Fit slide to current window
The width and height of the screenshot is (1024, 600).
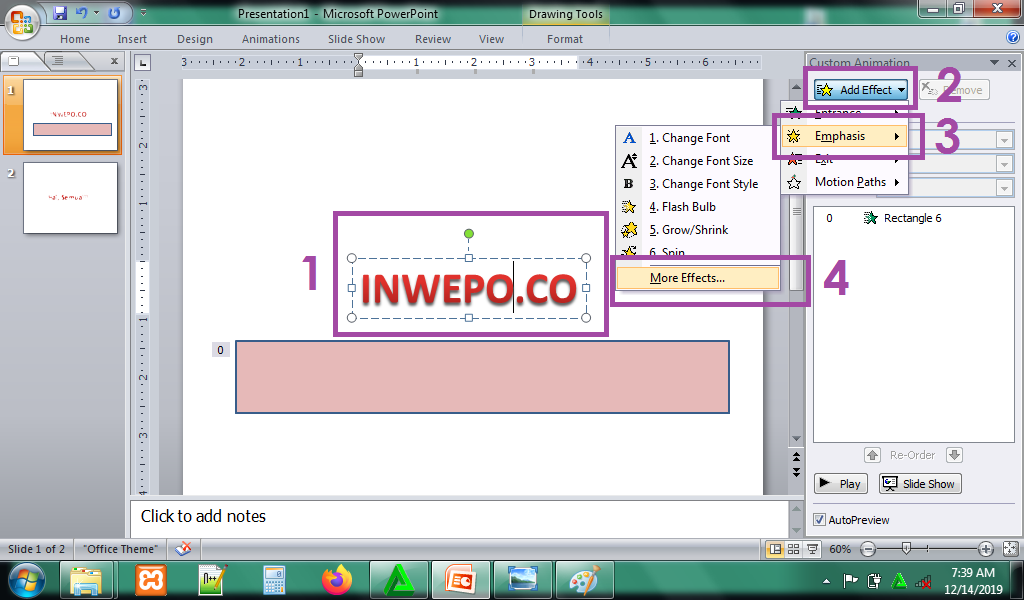point(1010,549)
